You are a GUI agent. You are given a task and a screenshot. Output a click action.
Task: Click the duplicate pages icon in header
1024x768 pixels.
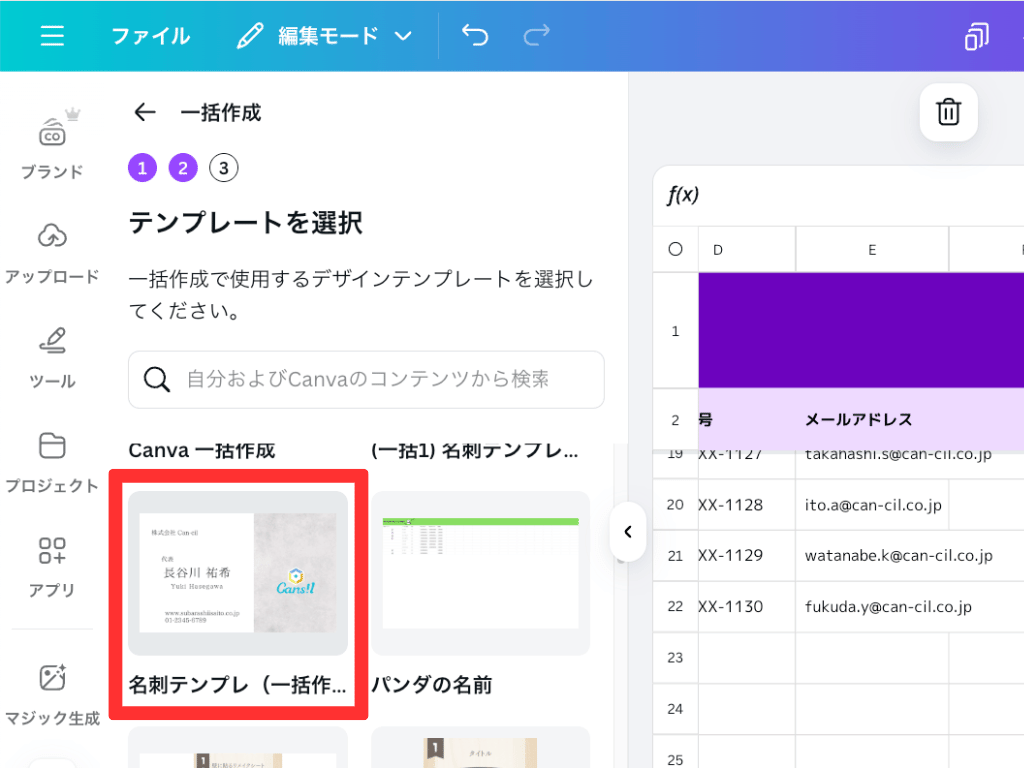click(x=976, y=36)
